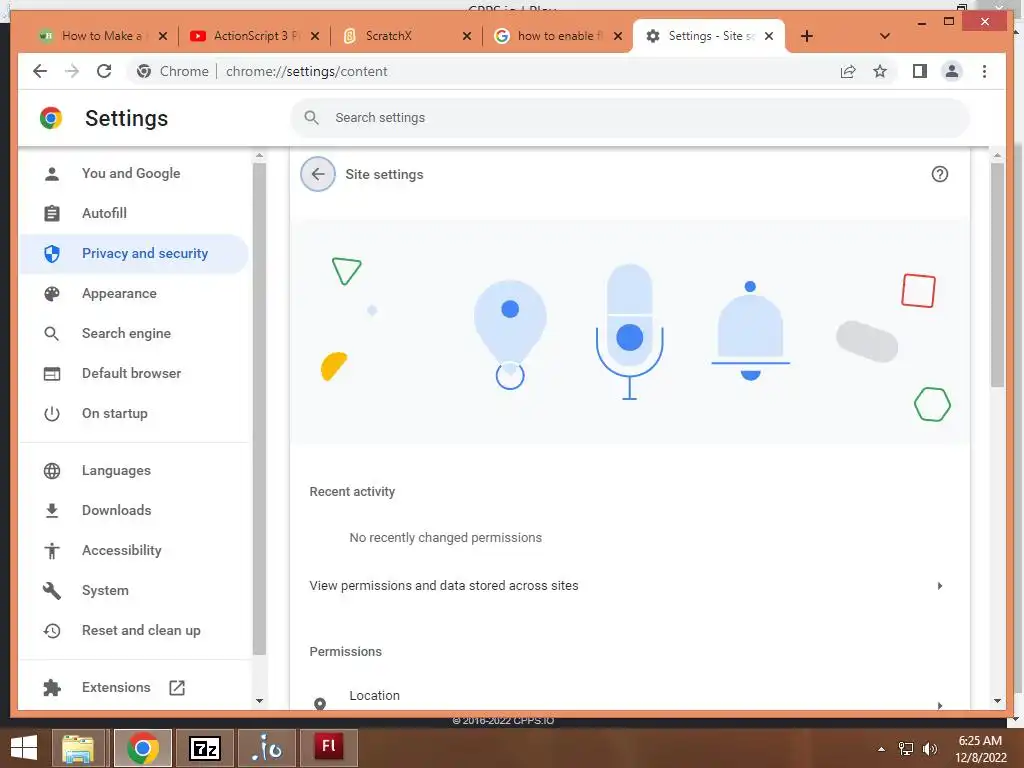Open Chrome's three-dot menu

[x=984, y=71]
